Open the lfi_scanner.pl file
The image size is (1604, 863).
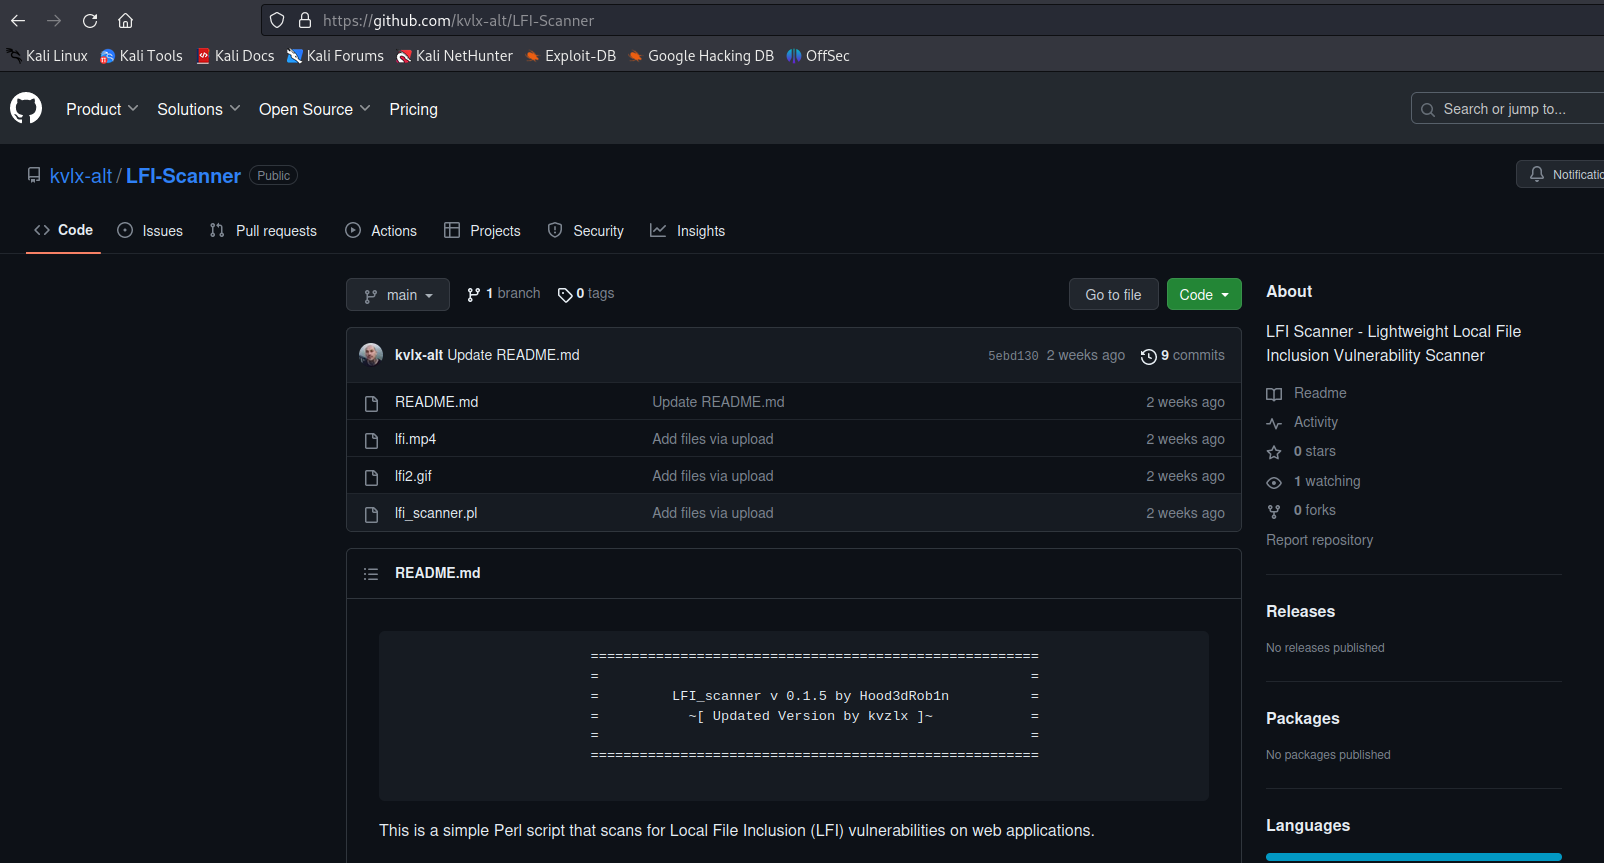click(x=436, y=513)
